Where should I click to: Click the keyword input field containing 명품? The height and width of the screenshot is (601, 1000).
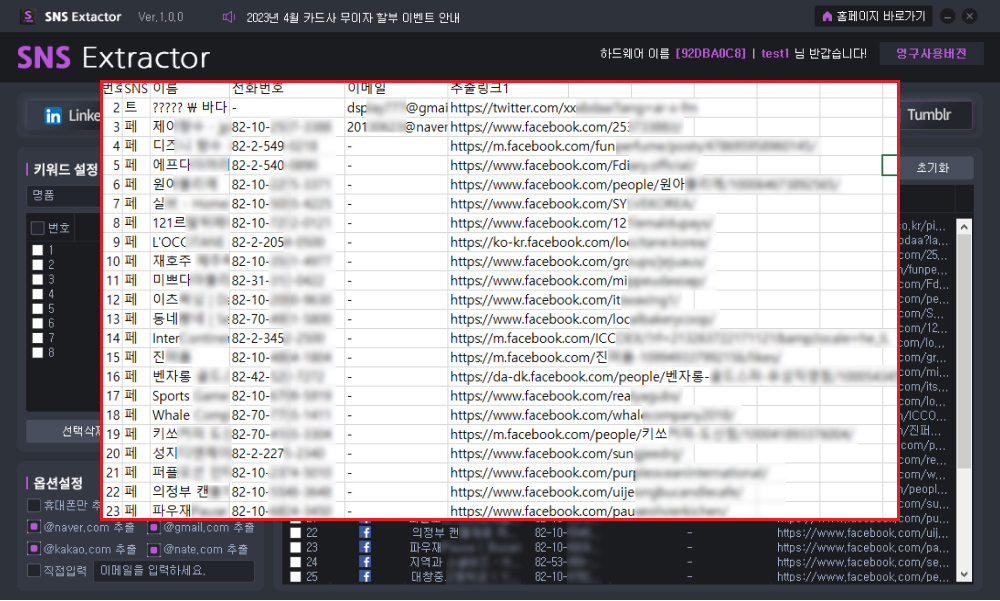[64, 196]
